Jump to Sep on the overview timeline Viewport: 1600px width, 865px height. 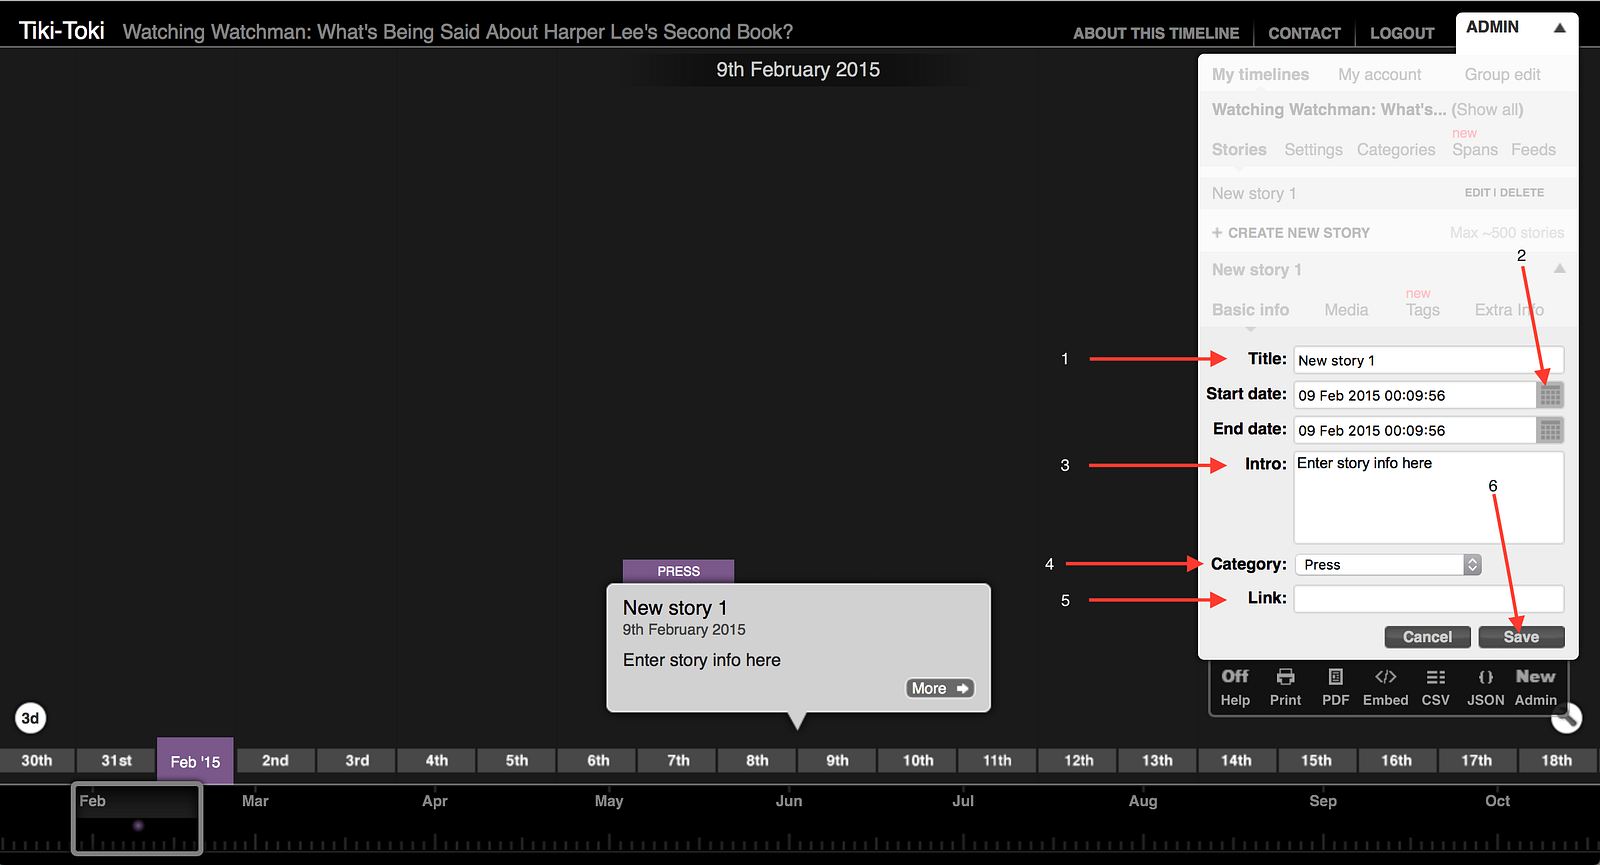point(1323,801)
